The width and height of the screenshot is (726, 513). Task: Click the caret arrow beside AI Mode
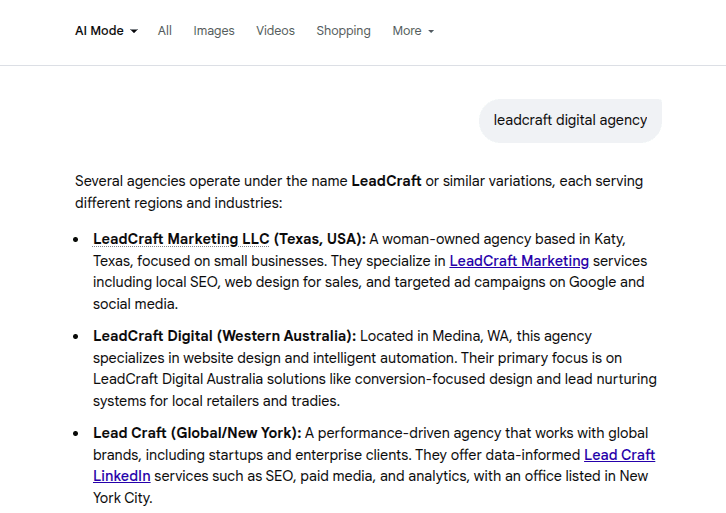[x=134, y=32]
